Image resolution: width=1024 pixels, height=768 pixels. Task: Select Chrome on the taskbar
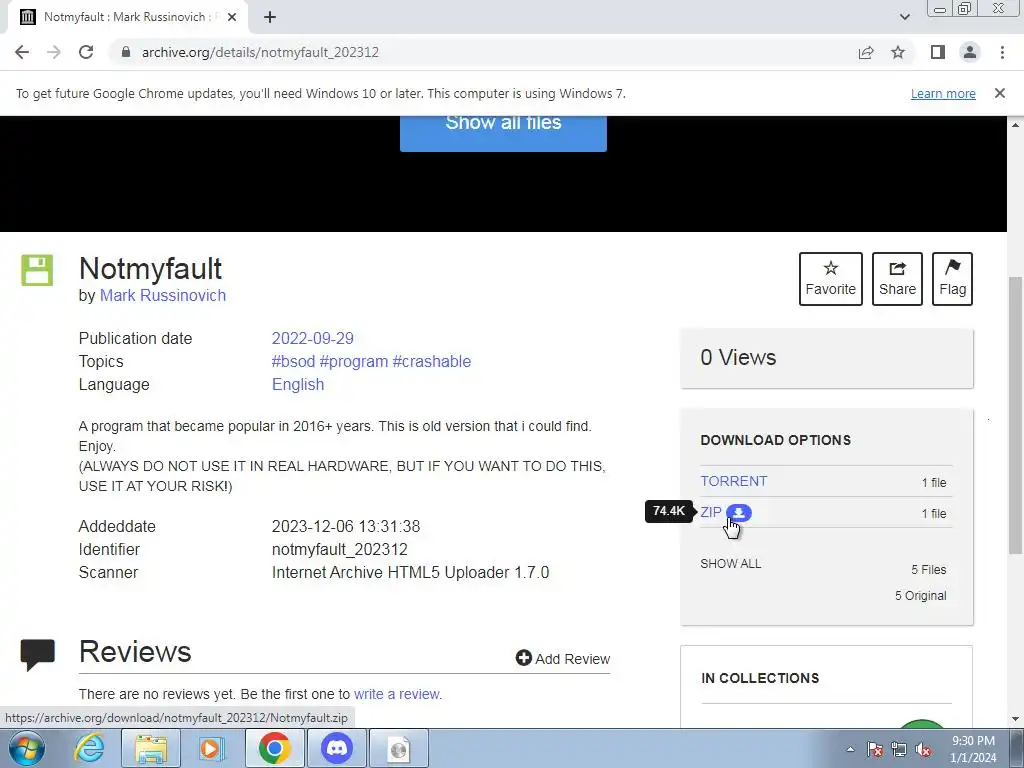(x=274, y=748)
